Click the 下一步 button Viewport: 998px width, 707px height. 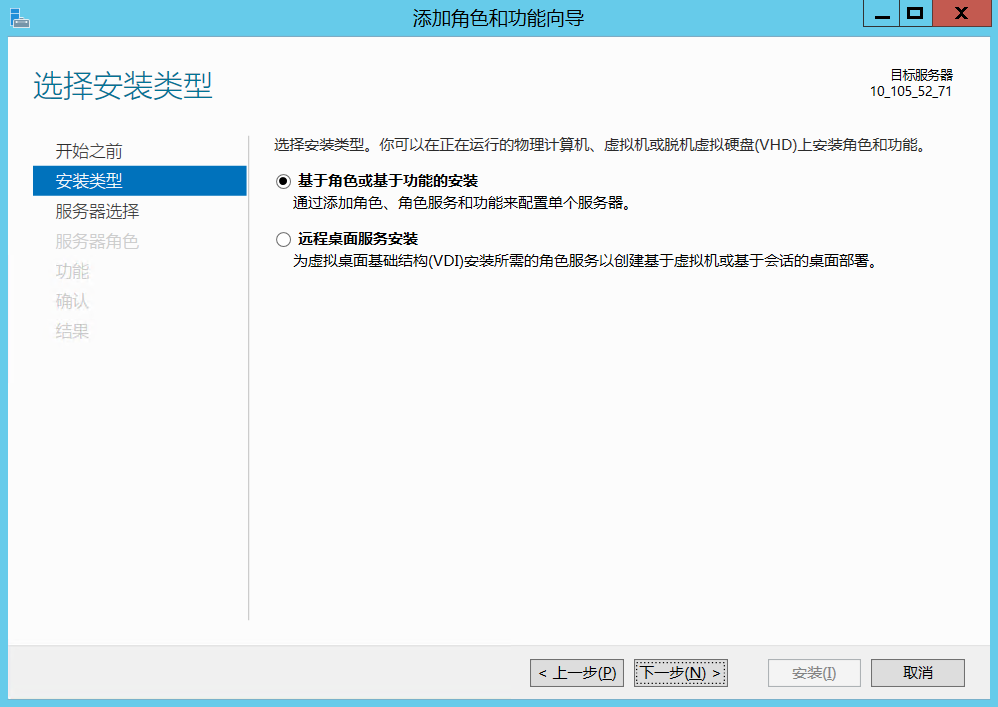tap(680, 672)
